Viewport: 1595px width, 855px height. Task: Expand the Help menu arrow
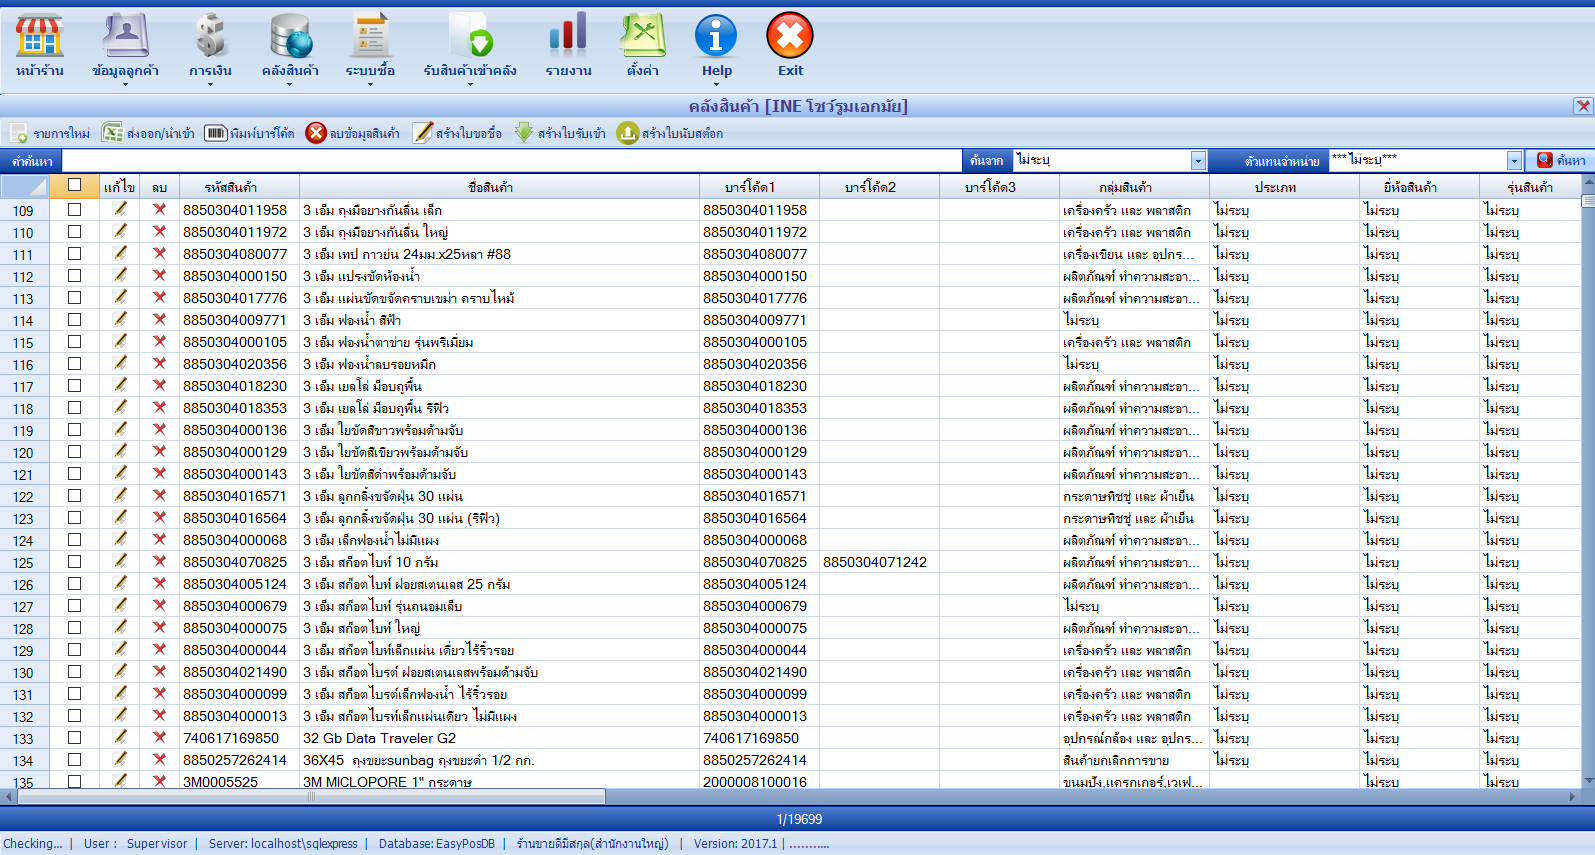(716, 85)
